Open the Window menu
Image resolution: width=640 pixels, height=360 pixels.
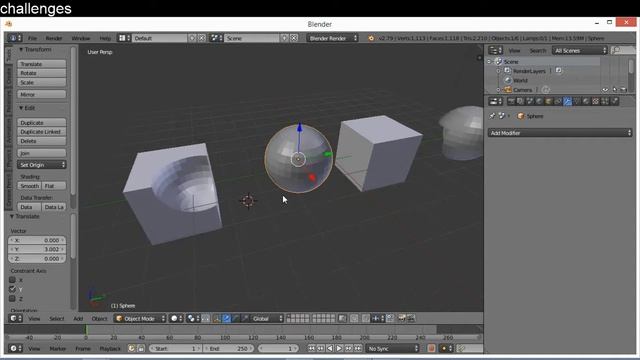(x=81, y=38)
